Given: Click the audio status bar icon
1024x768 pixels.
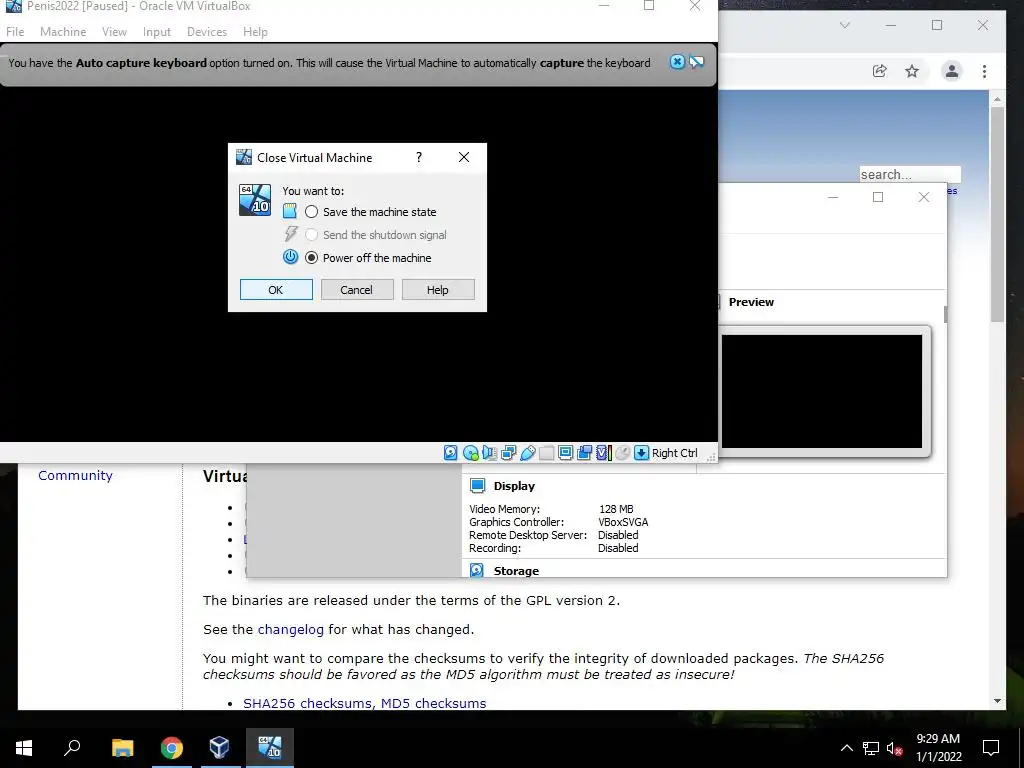Looking at the screenshot, I should point(489,453).
